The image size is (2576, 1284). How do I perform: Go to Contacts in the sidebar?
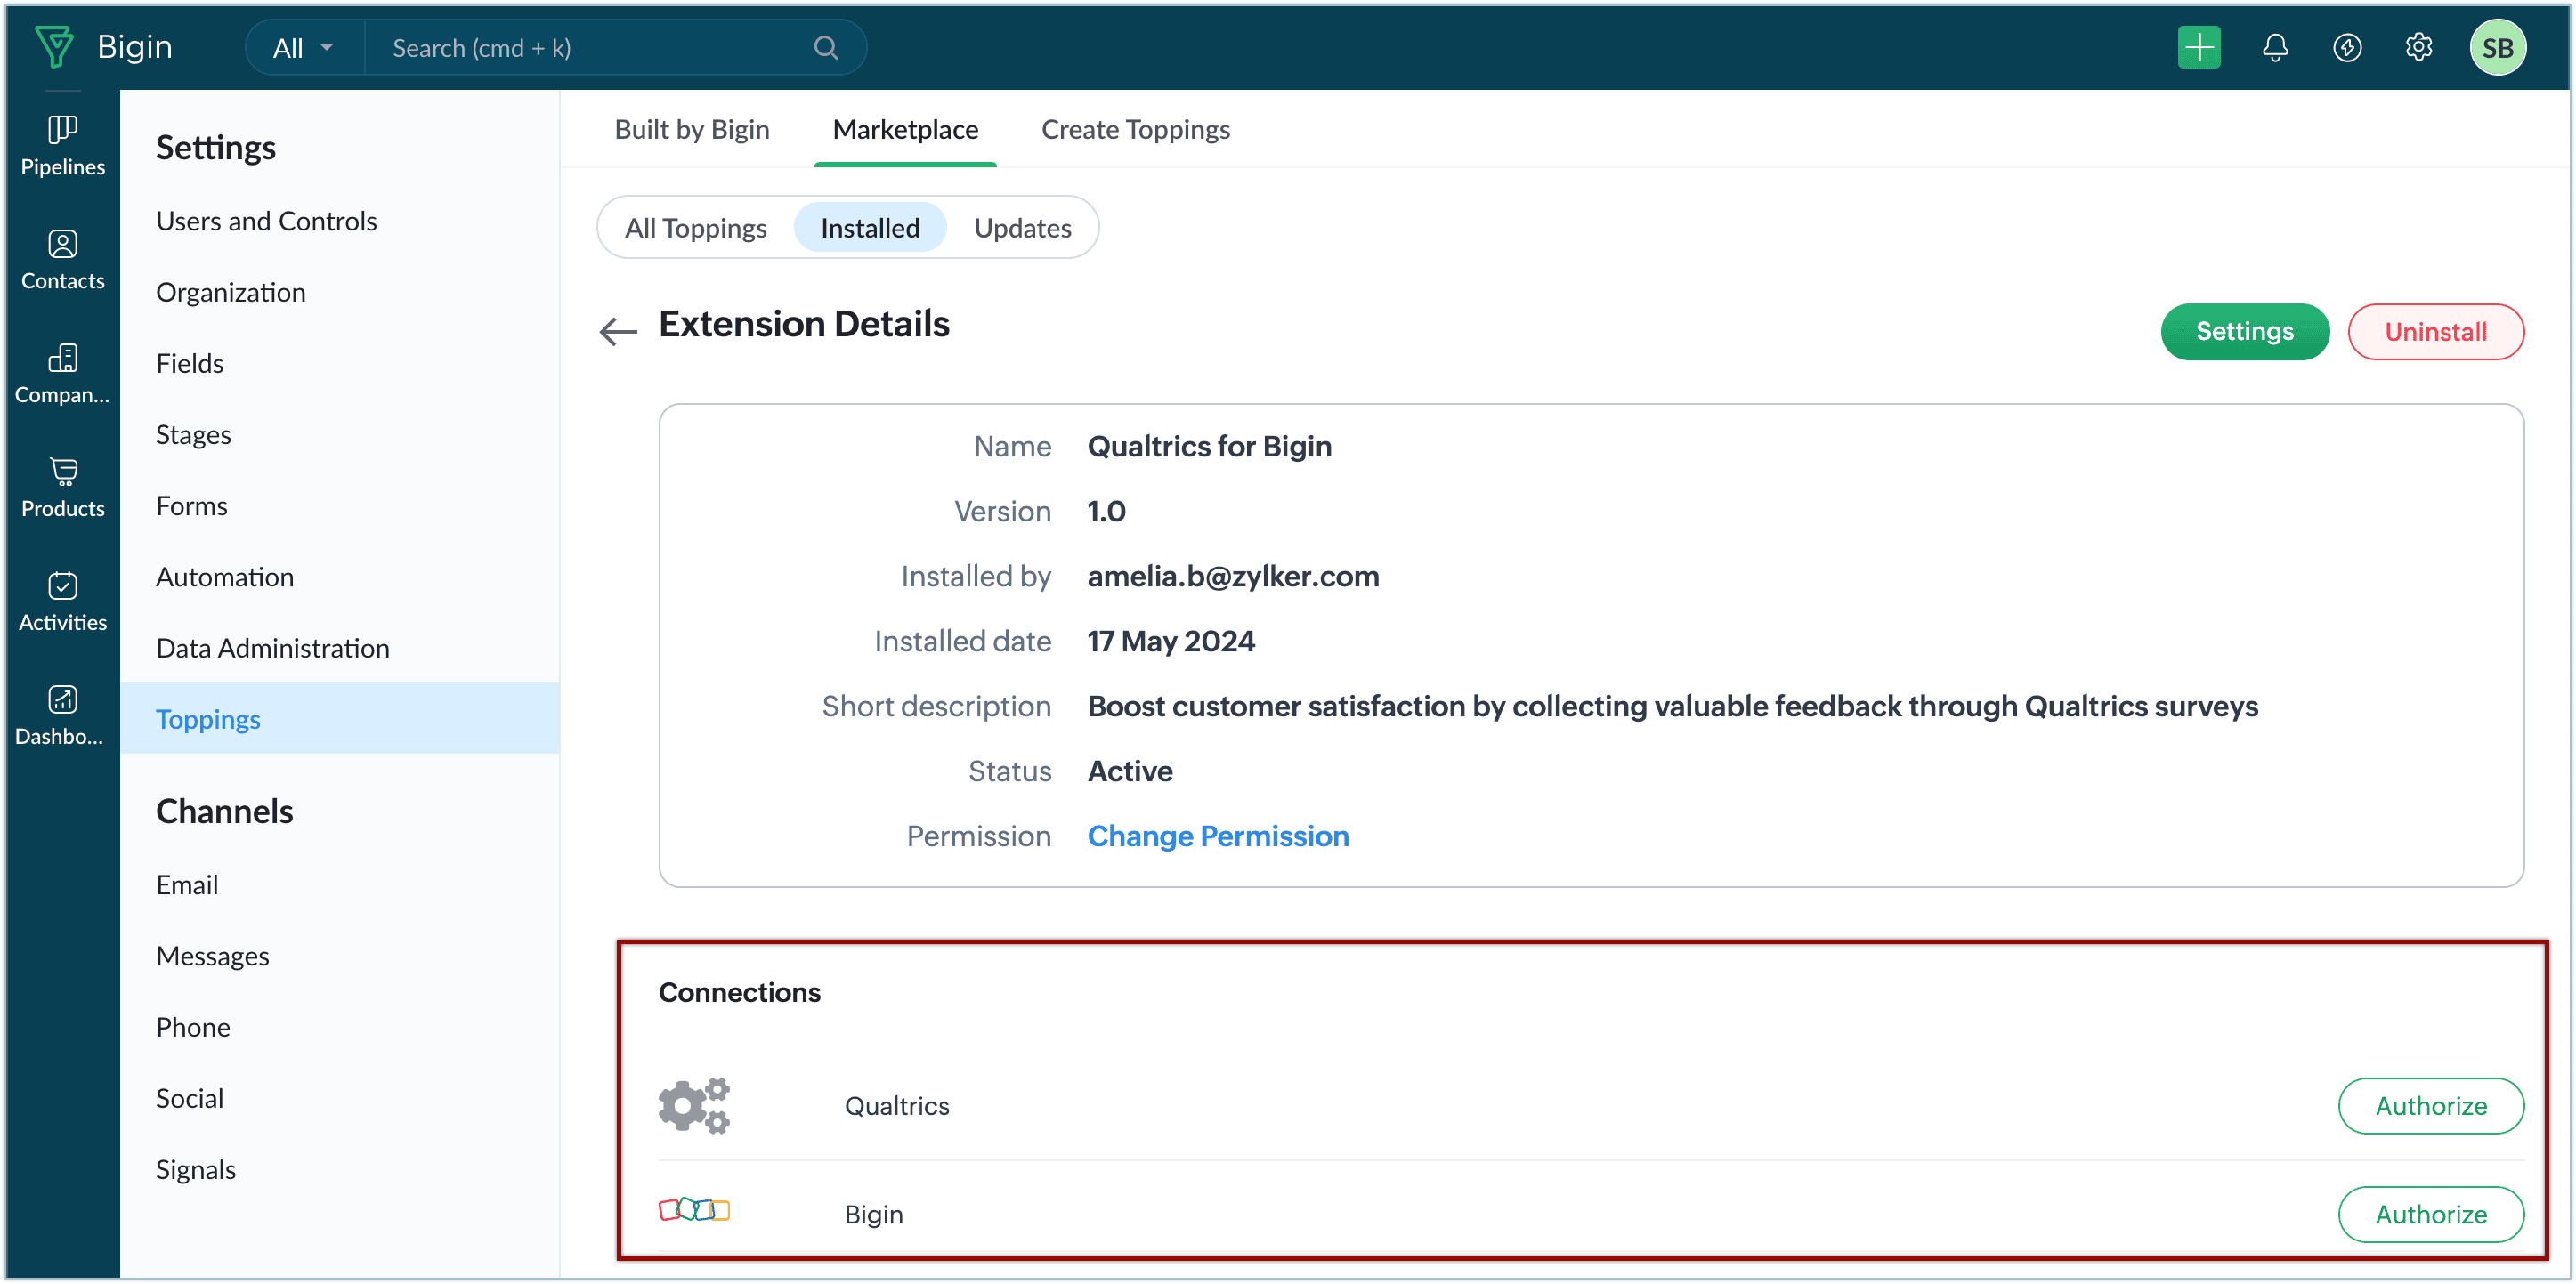(x=62, y=260)
